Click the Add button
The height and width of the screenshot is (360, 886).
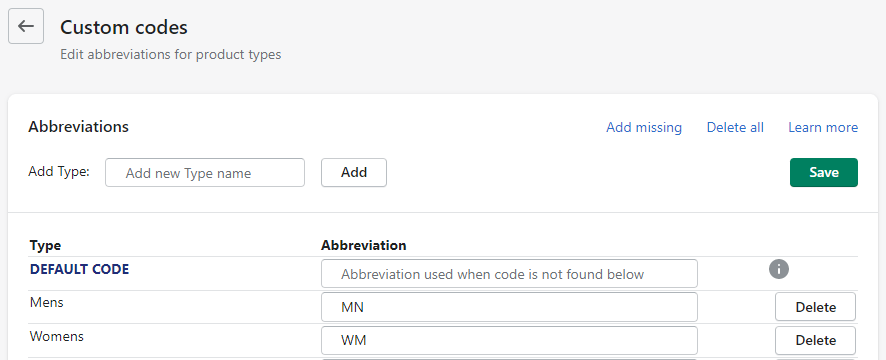click(354, 172)
